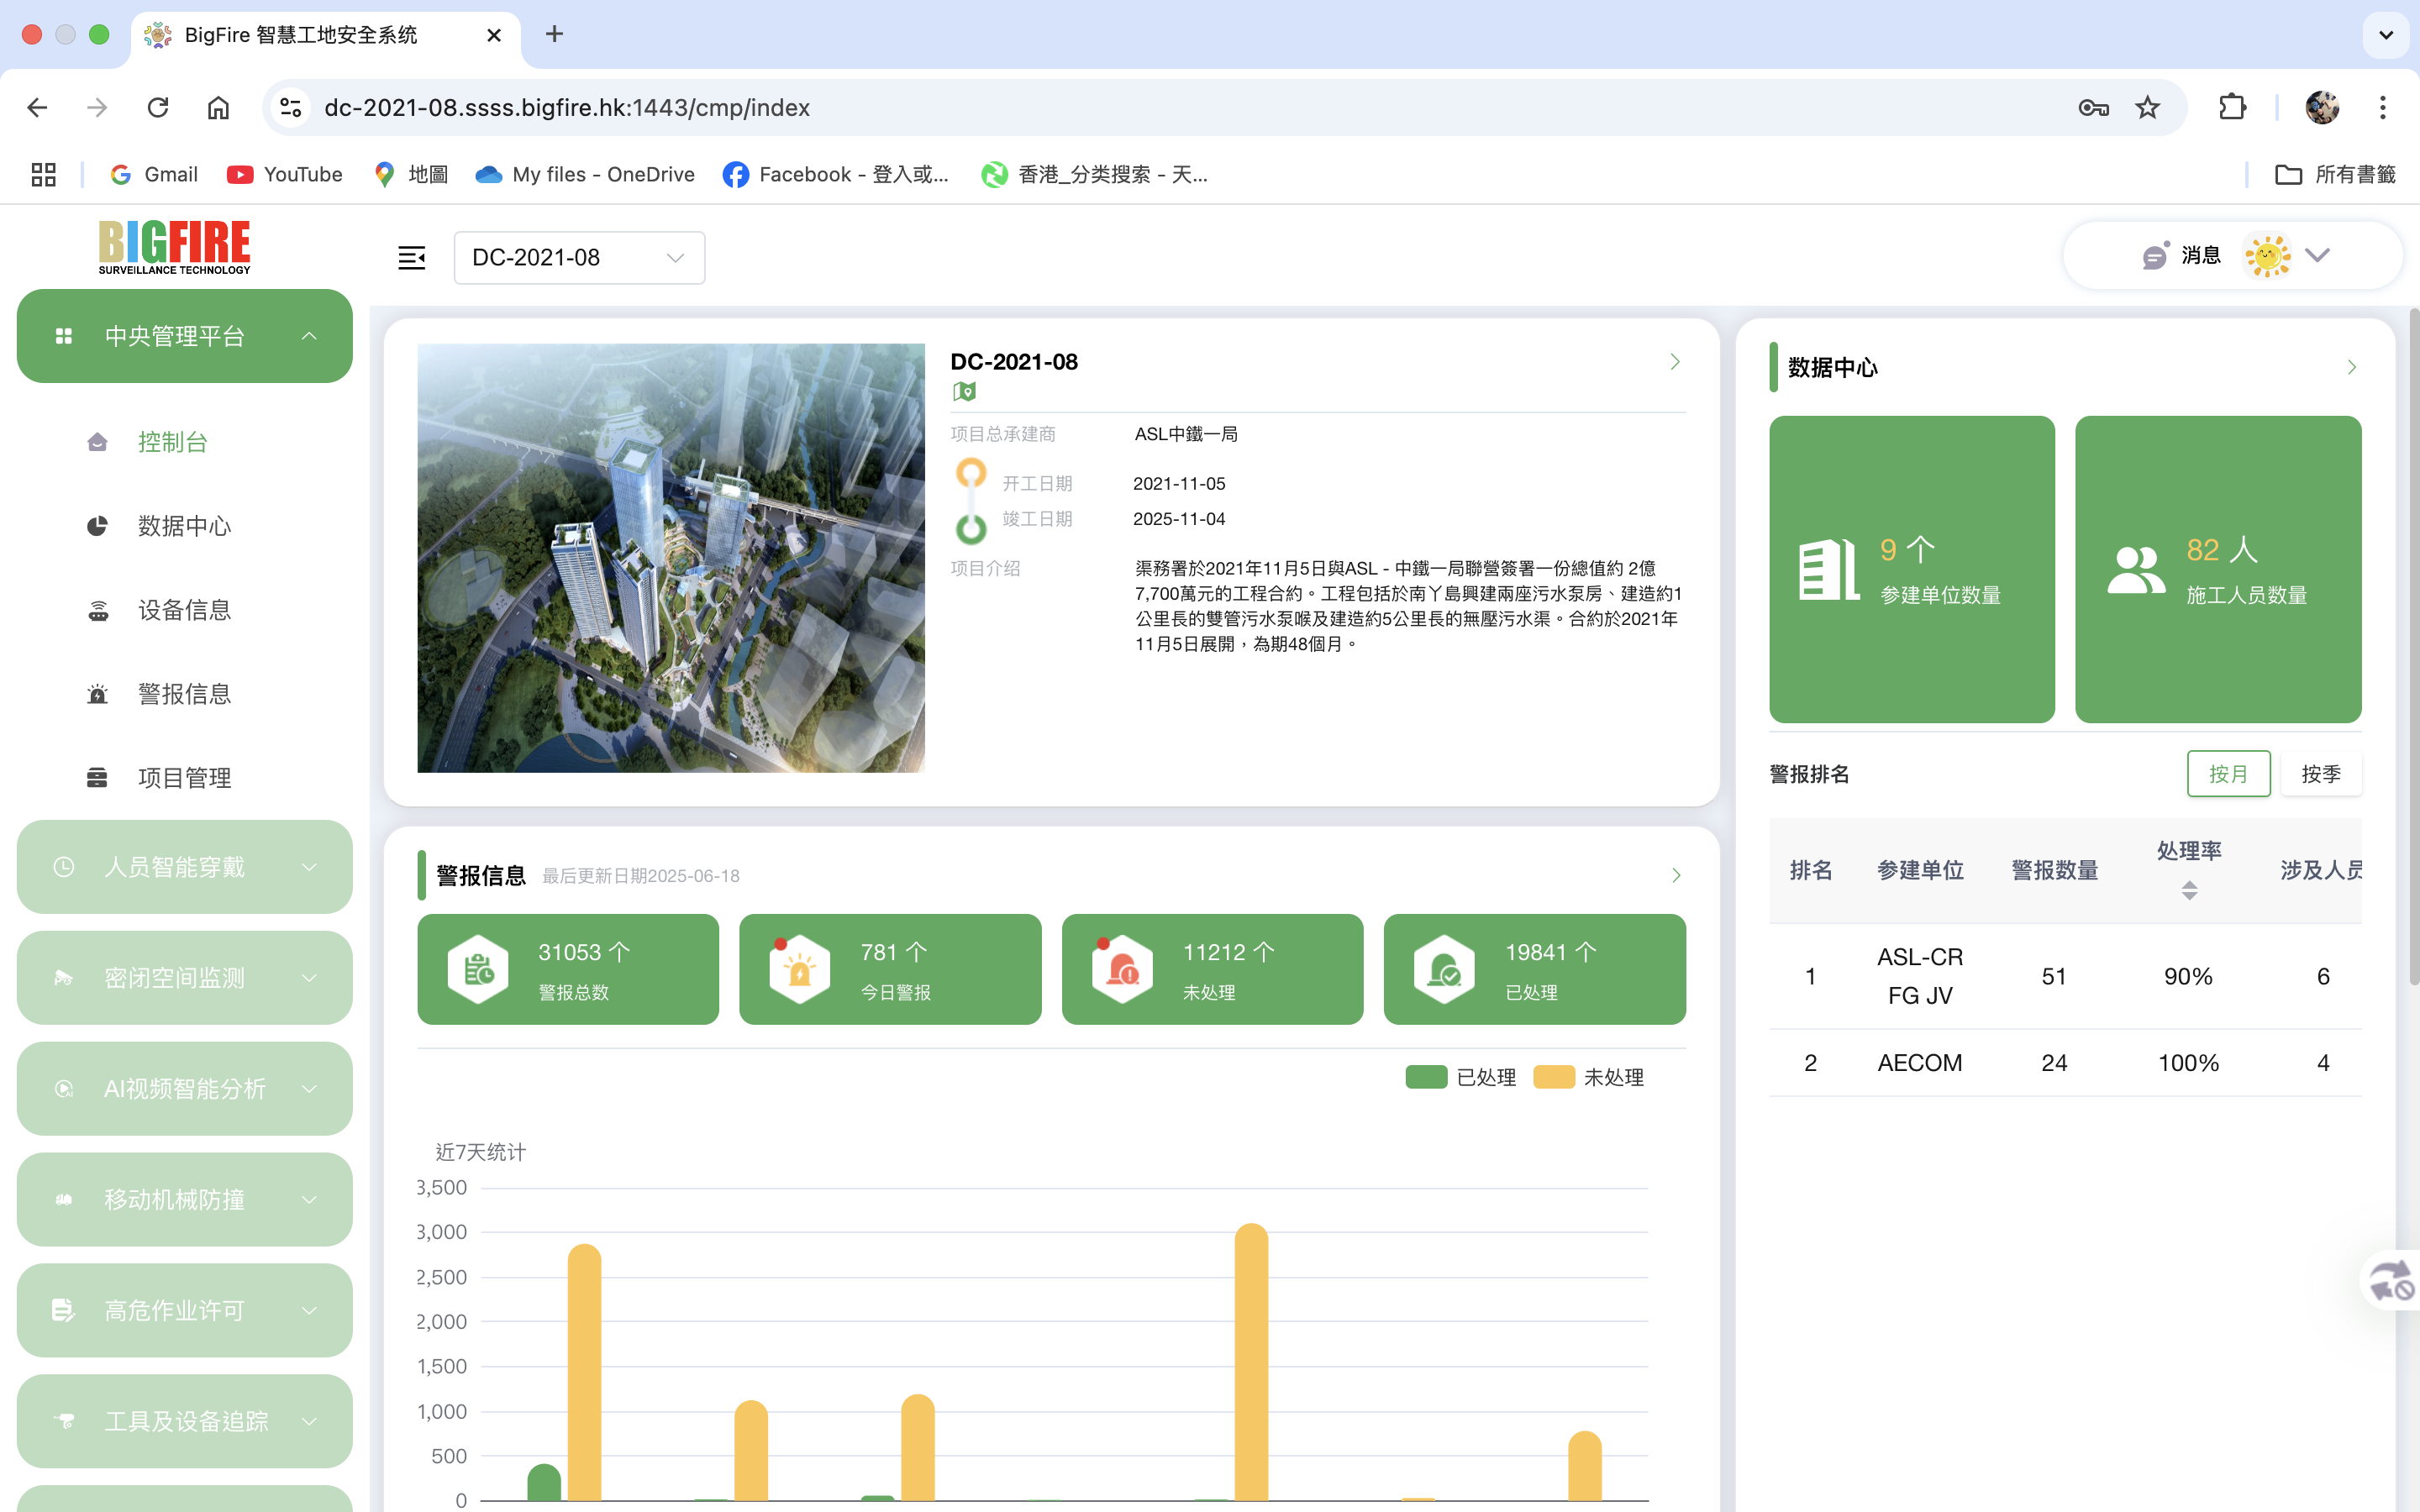
Task: Bookmark this page with star icon
Action: tap(2147, 107)
